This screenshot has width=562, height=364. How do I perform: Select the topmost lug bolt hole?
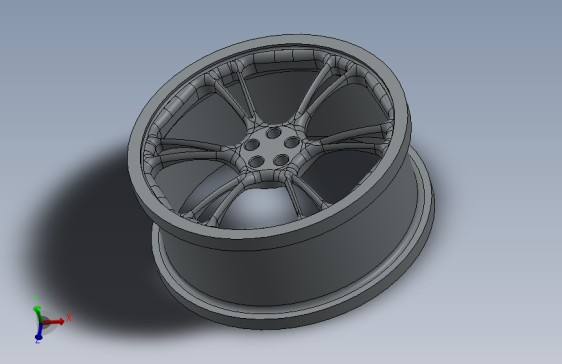273,133
